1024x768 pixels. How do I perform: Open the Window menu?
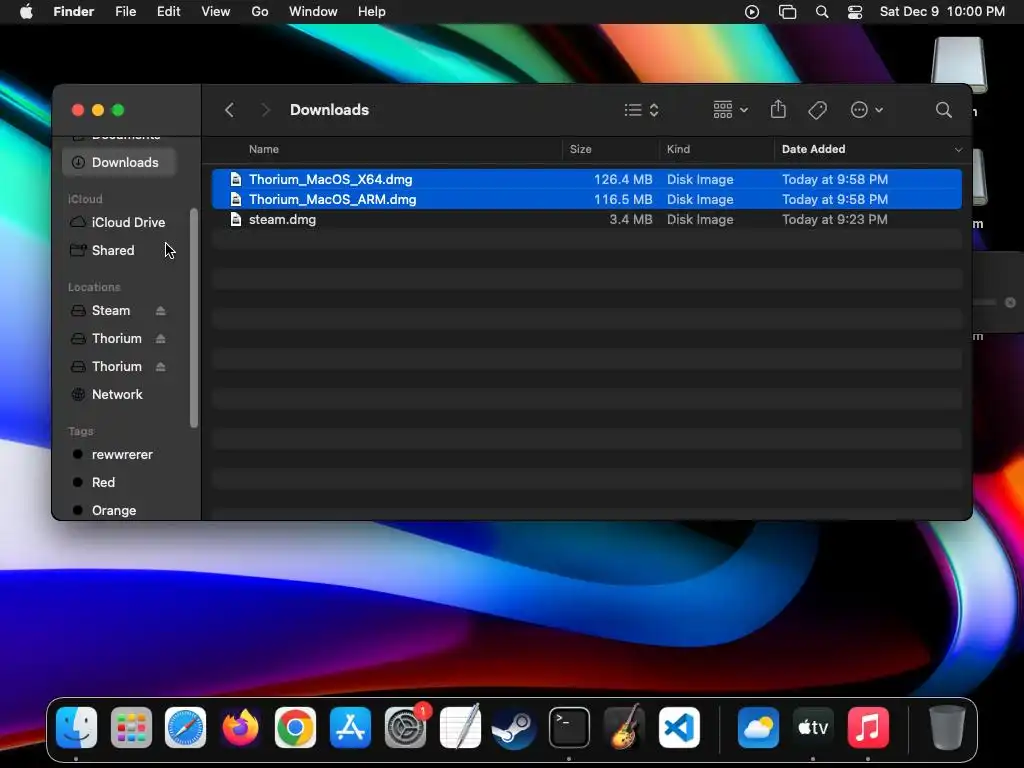tap(313, 12)
